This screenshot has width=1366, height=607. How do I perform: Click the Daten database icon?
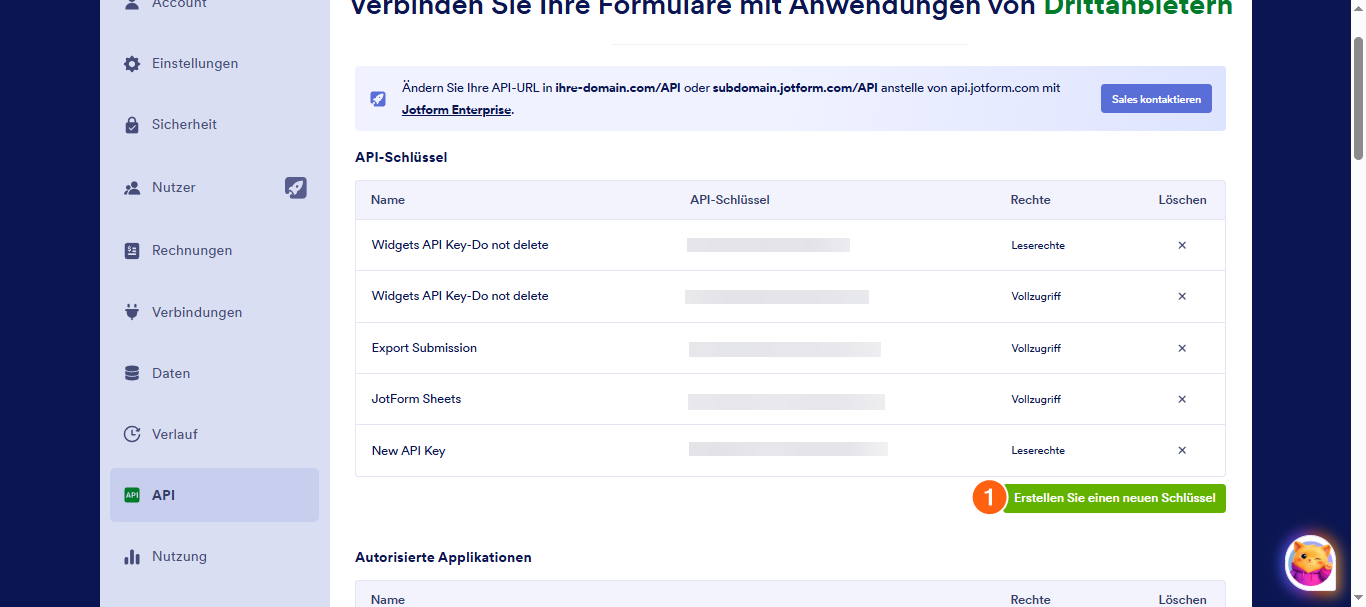132,373
